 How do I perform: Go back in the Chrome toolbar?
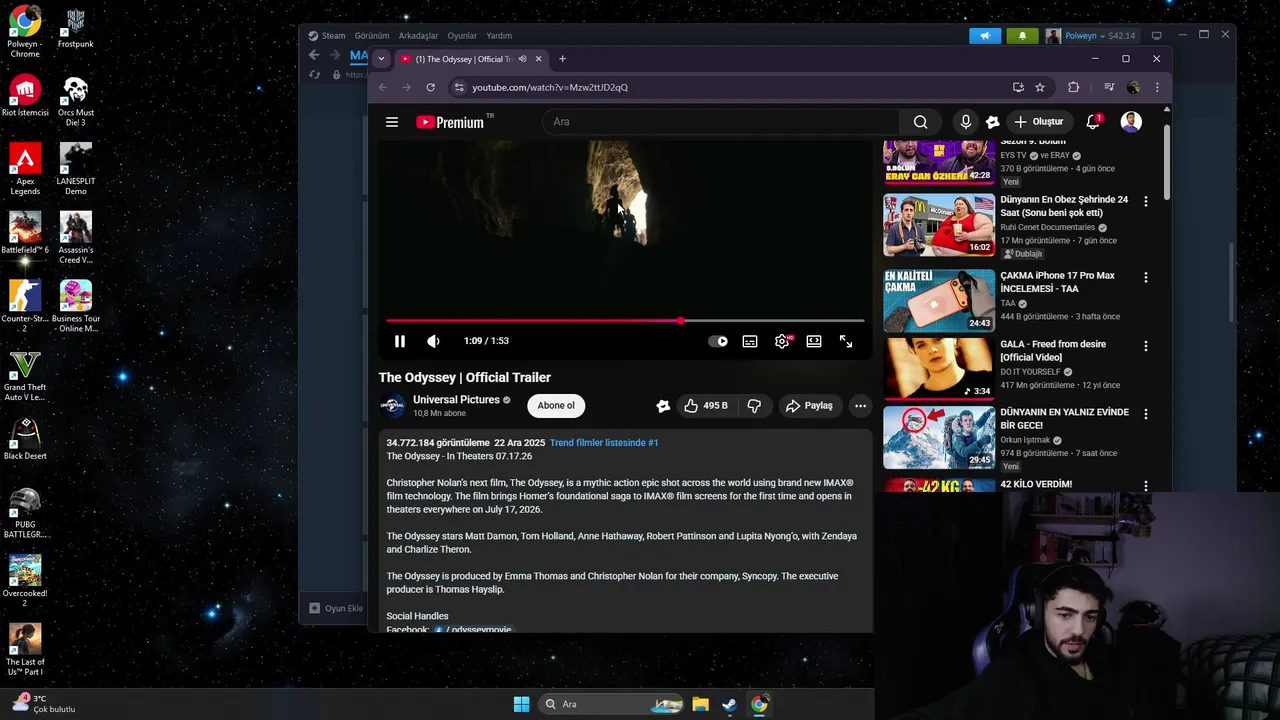pos(382,87)
